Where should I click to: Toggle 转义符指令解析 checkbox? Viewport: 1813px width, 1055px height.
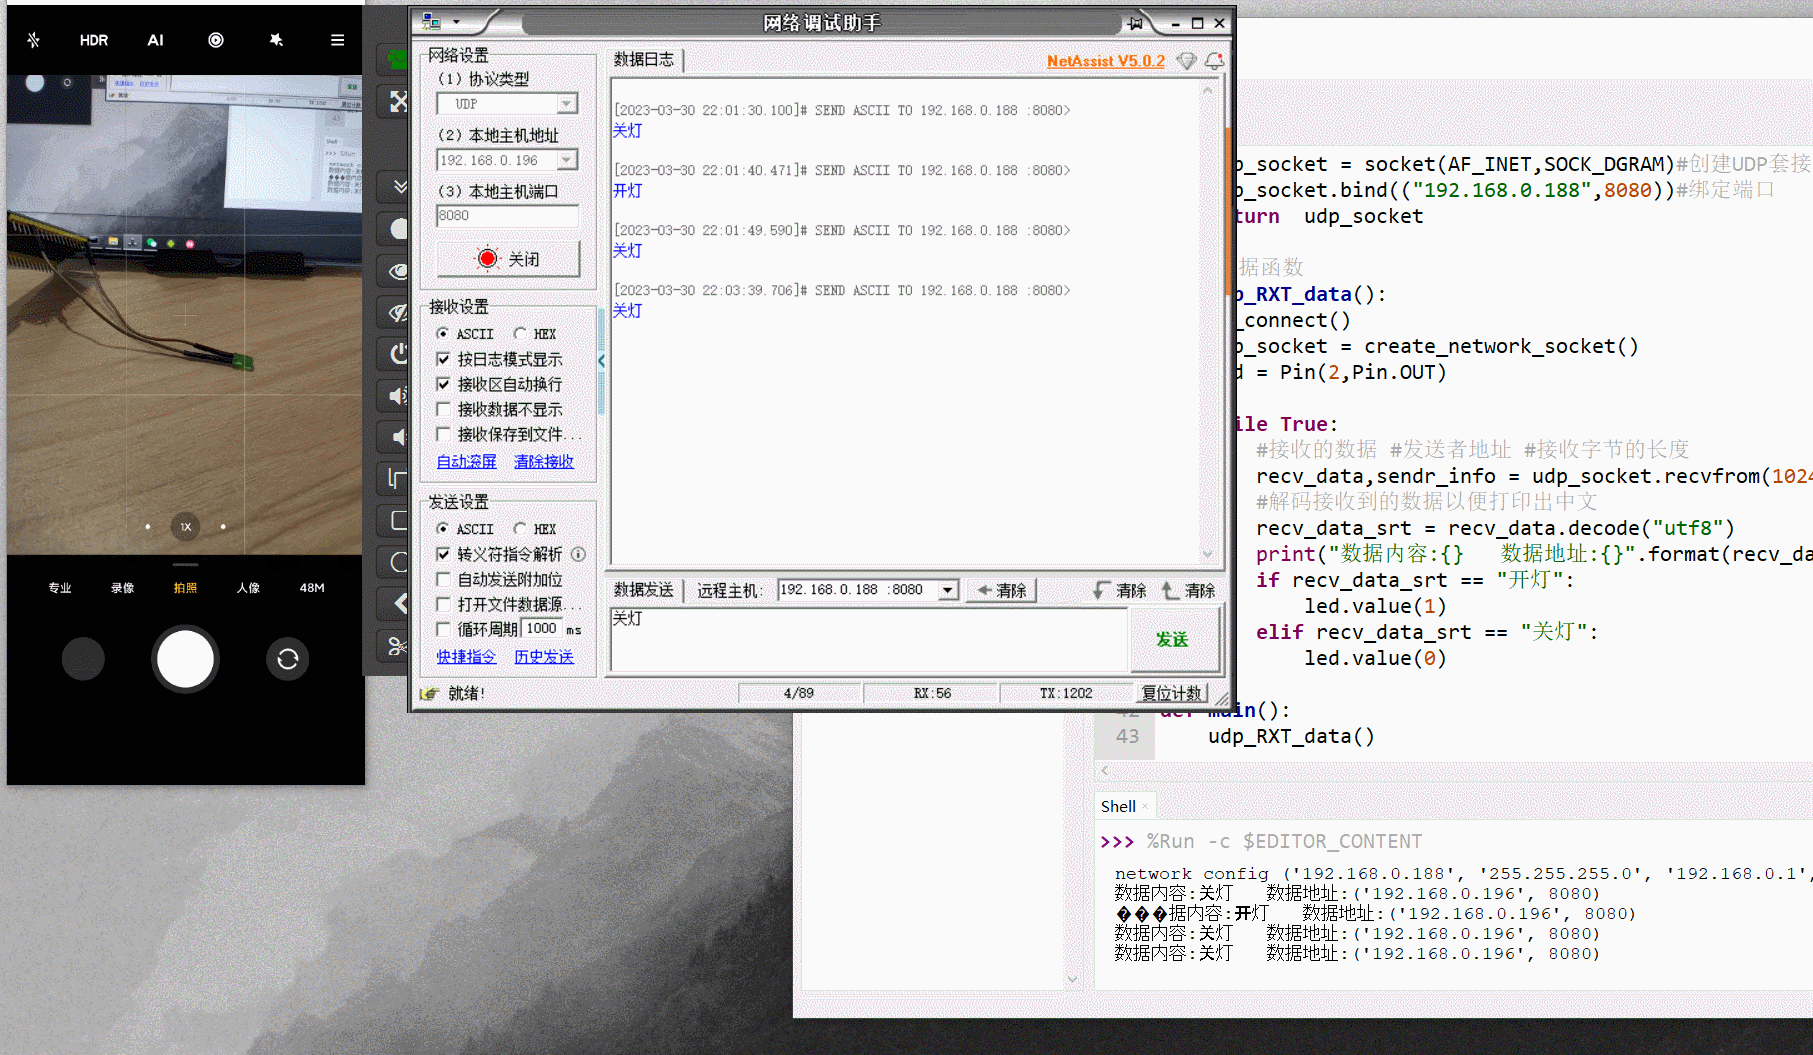pos(443,554)
